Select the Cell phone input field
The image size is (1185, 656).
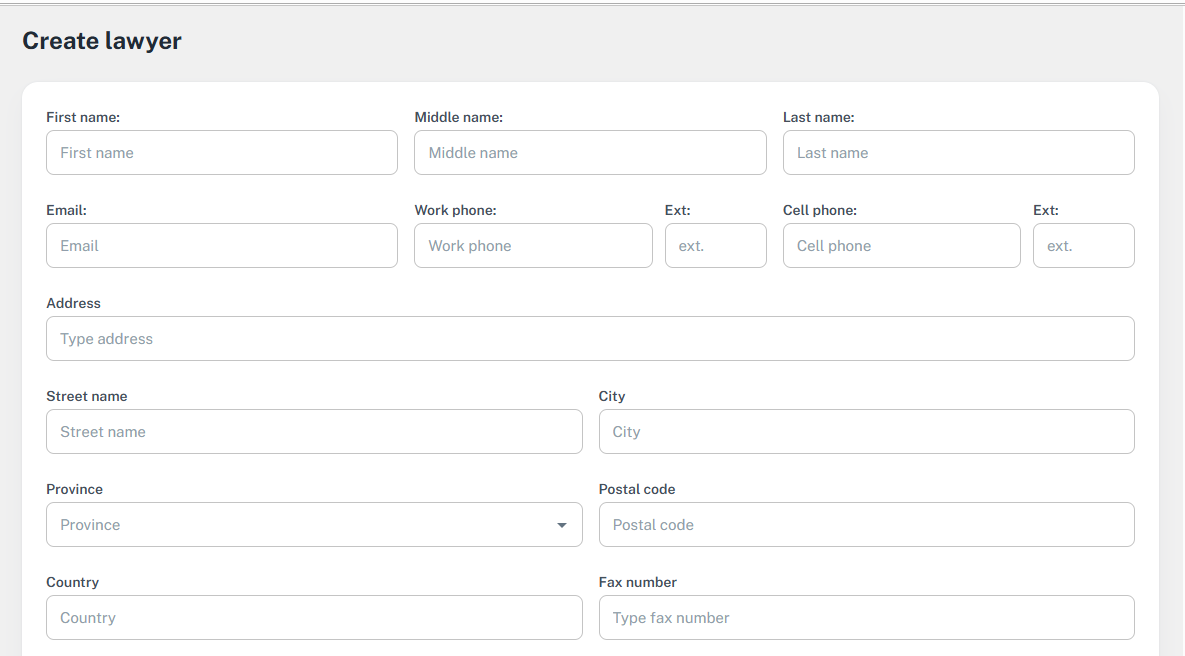pos(901,246)
